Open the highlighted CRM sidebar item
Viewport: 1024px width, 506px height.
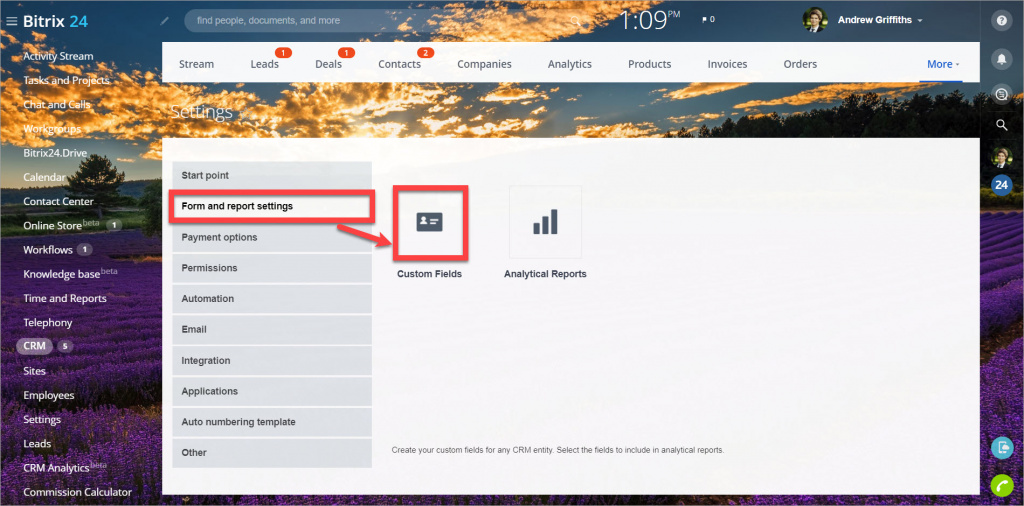coord(35,346)
